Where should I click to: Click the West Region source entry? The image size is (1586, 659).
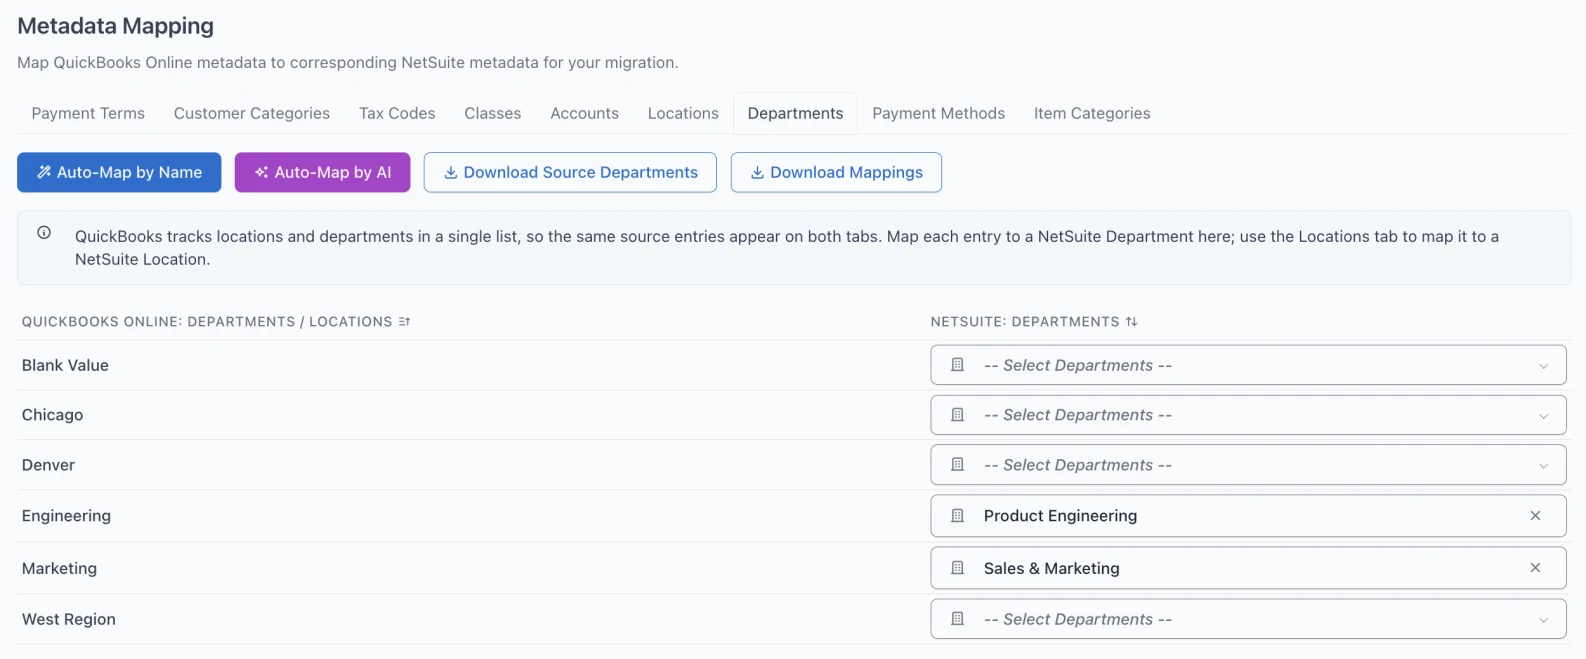(69, 619)
